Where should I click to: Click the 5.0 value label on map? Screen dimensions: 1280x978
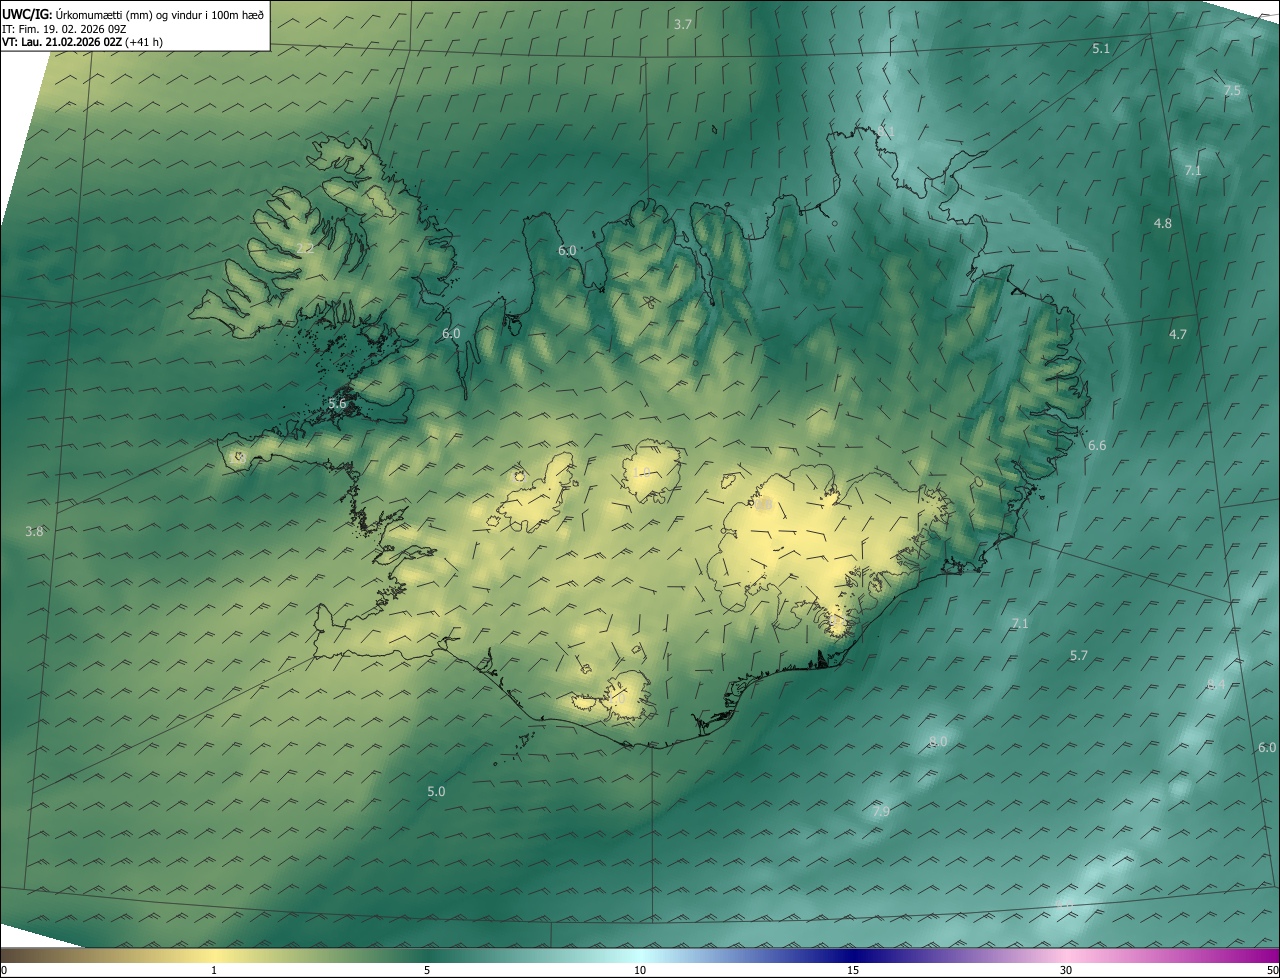(x=436, y=792)
